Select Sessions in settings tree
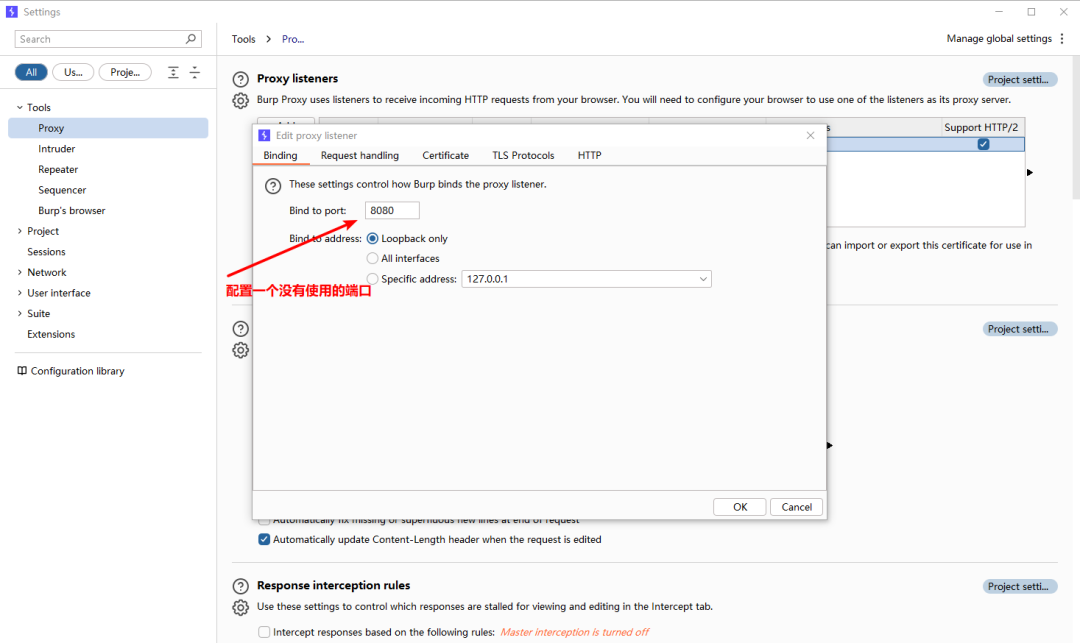Image resolution: width=1080 pixels, height=643 pixels. pyautogui.click(x=46, y=252)
